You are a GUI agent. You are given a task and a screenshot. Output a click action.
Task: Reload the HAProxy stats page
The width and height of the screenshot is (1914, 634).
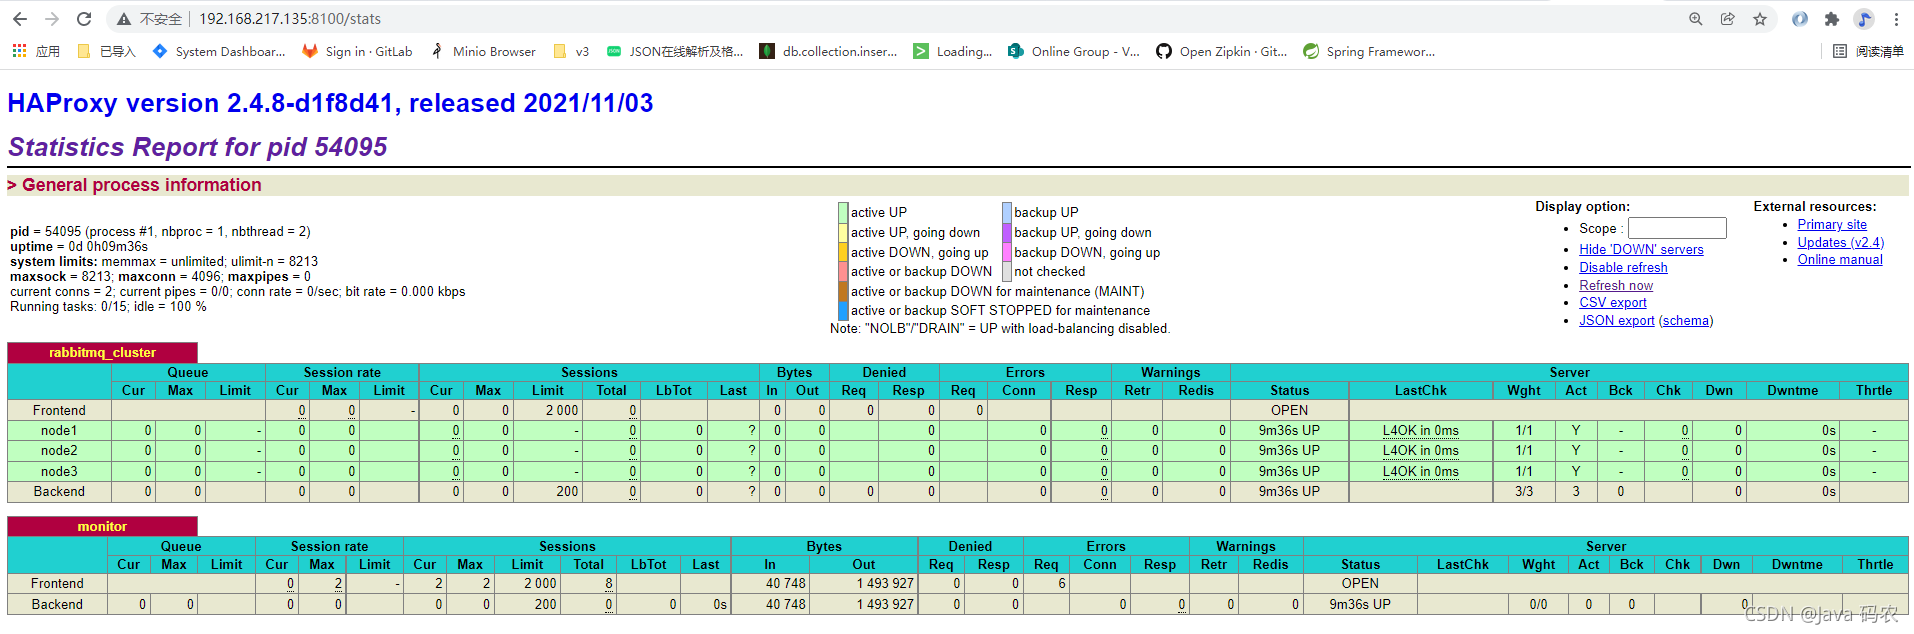point(84,19)
